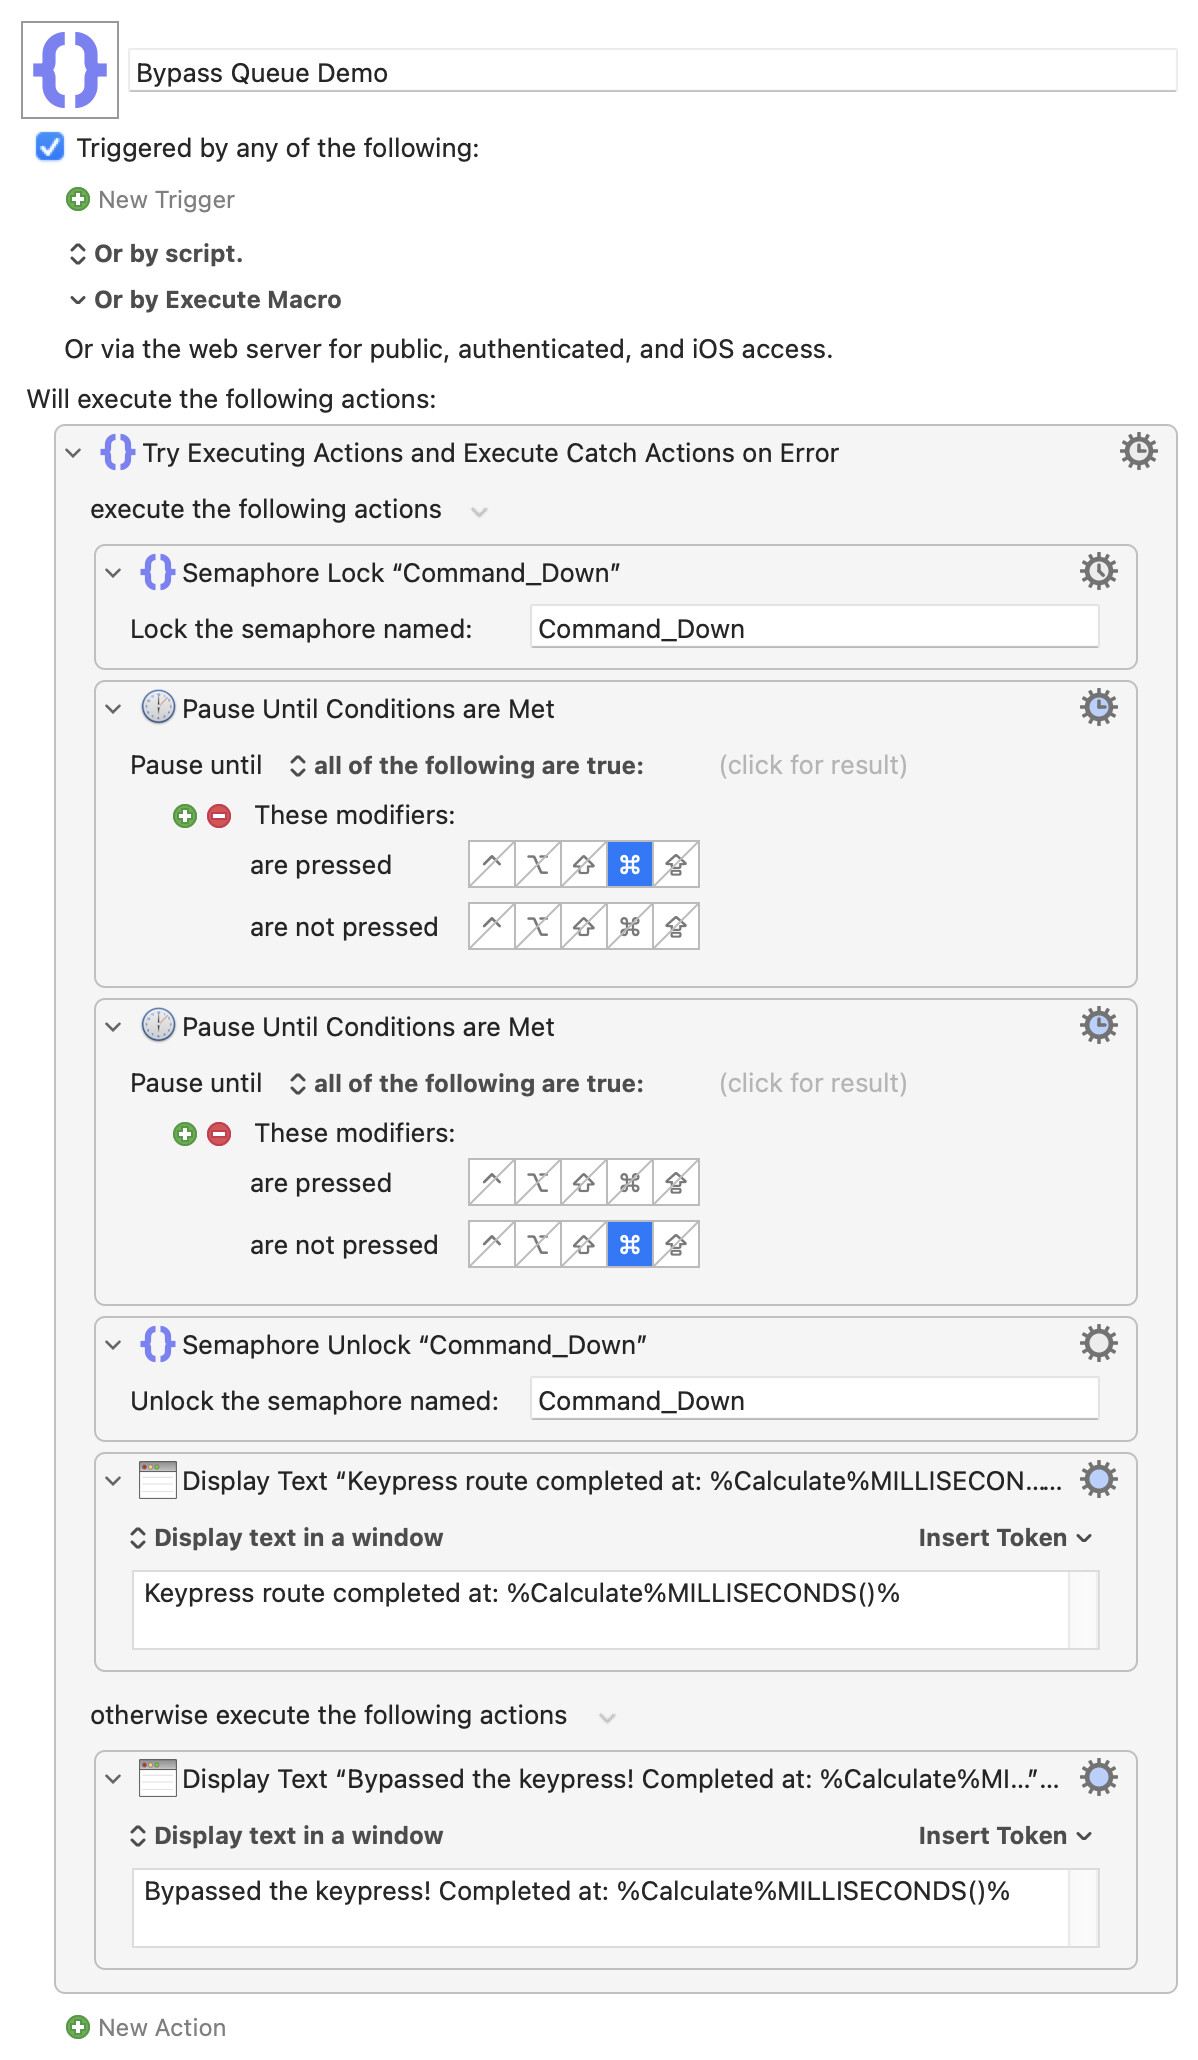Click the macro curly-braces icon
The width and height of the screenshot is (1198, 2060).
70,70
